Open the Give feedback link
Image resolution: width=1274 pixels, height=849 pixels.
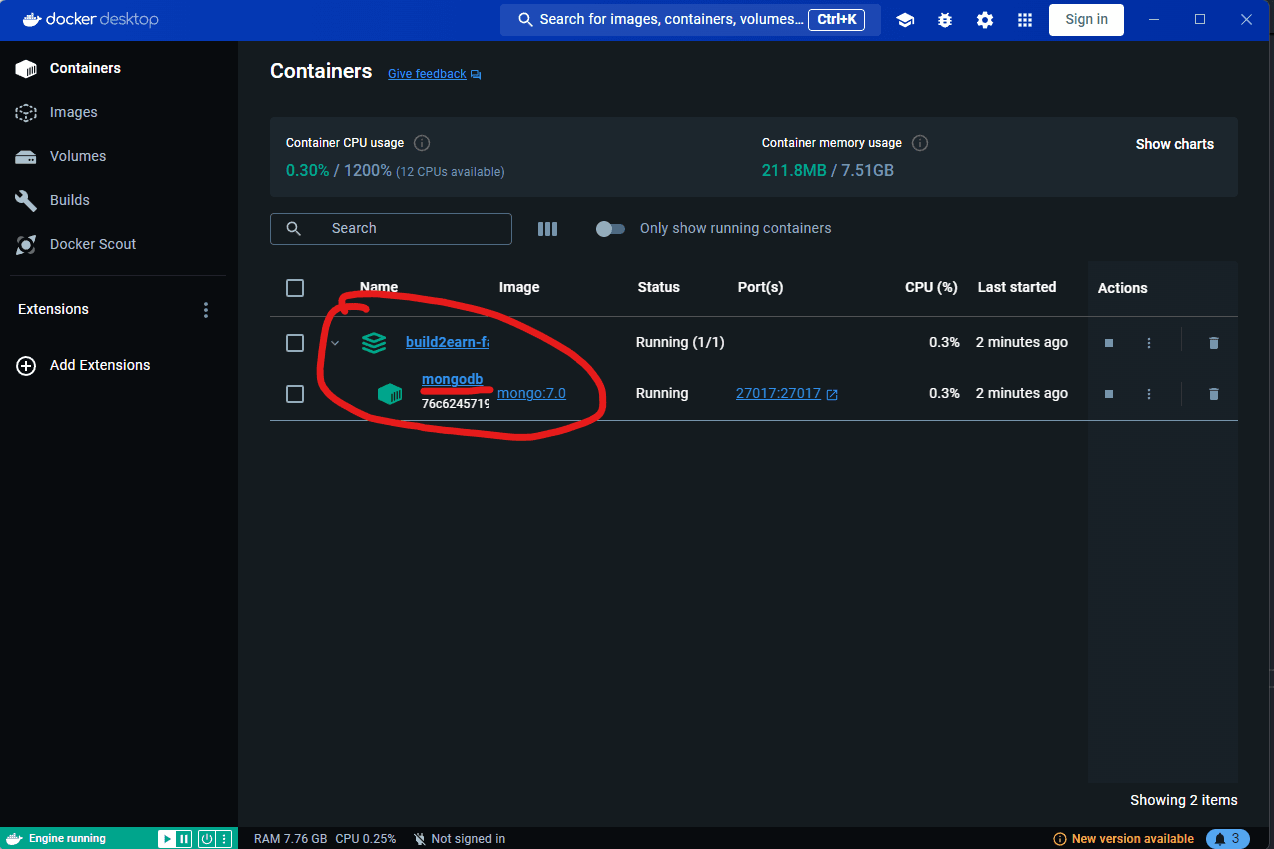(x=426, y=73)
